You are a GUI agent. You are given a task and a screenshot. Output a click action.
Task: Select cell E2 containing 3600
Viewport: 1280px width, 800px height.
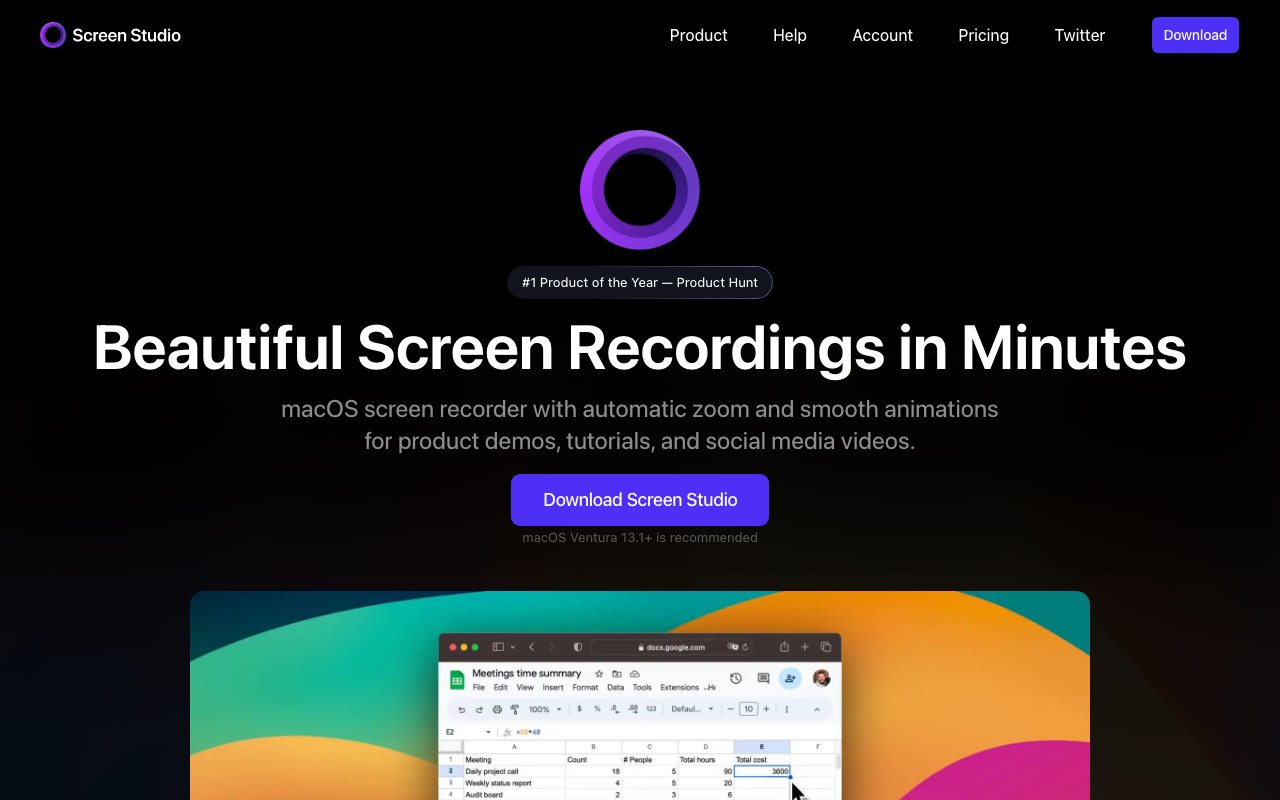[x=762, y=771]
